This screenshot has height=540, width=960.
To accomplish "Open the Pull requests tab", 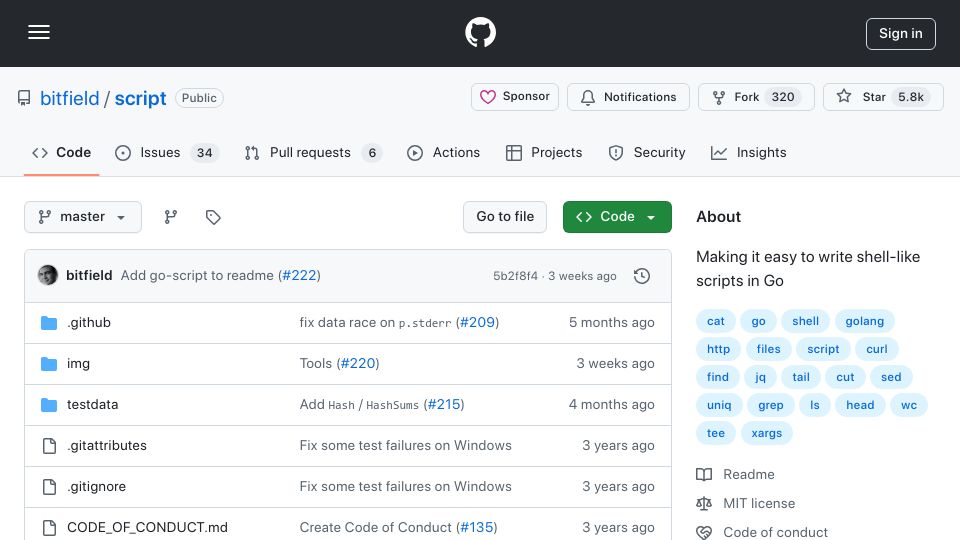I will point(313,152).
